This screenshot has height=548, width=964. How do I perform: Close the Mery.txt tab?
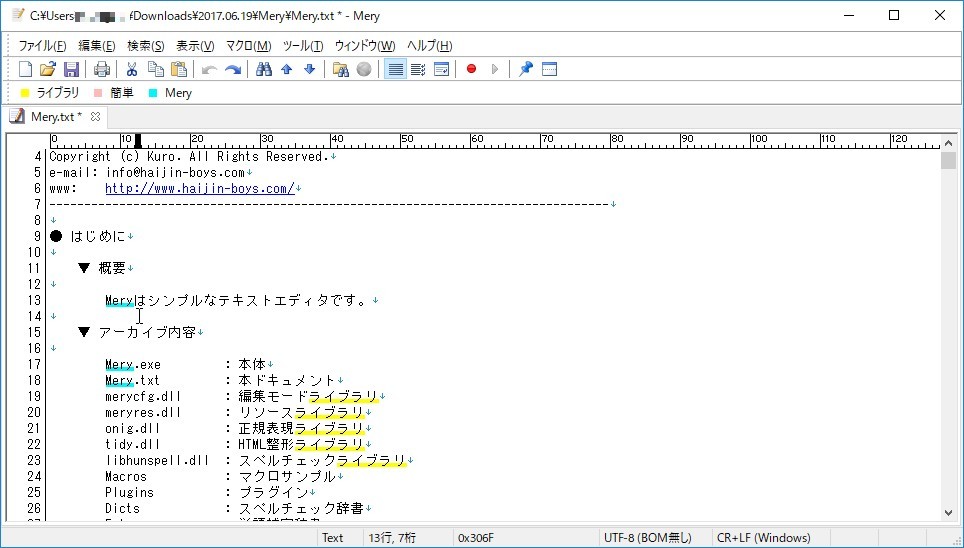pos(95,116)
